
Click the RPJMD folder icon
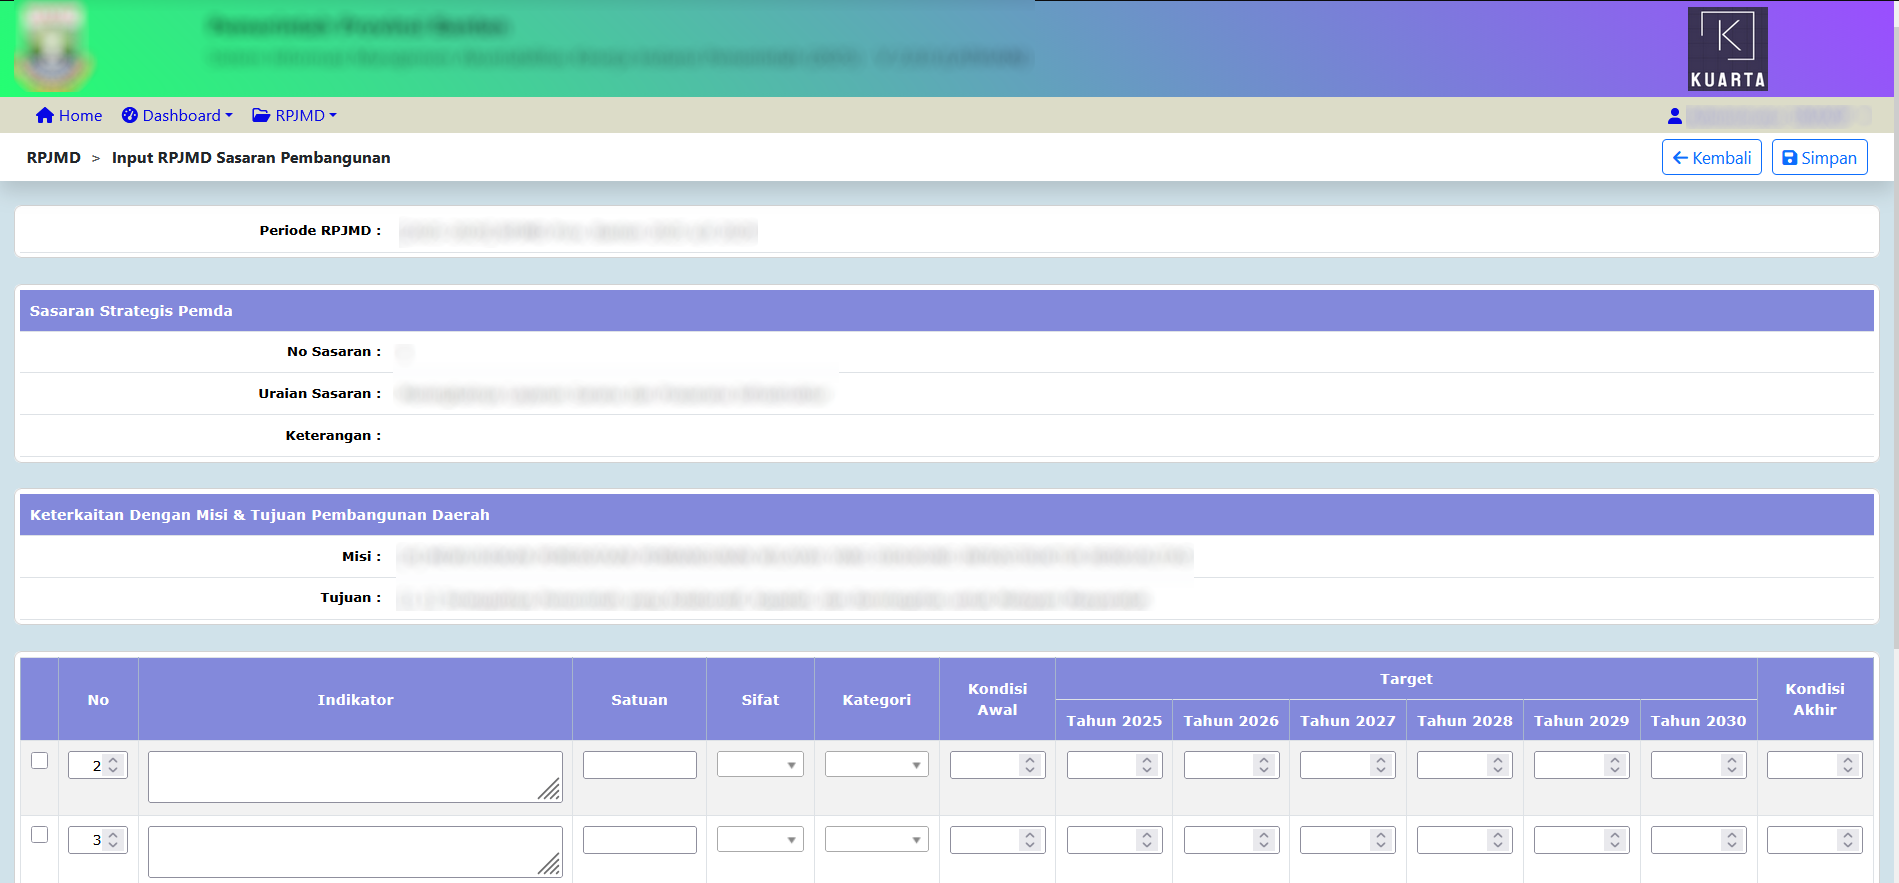(261, 116)
